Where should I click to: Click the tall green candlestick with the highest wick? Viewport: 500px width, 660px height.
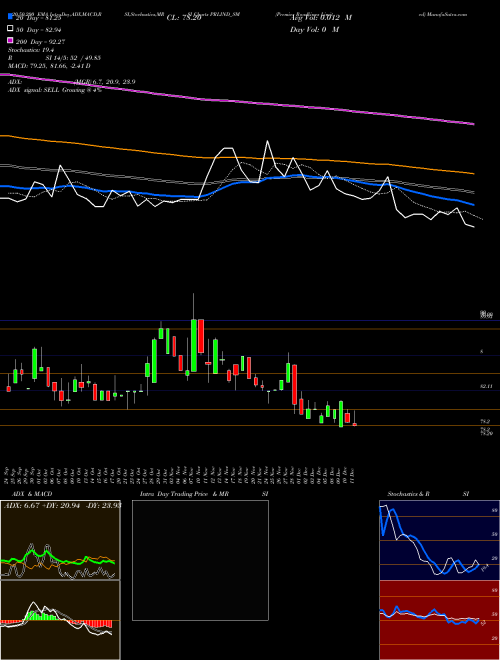[194, 345]
